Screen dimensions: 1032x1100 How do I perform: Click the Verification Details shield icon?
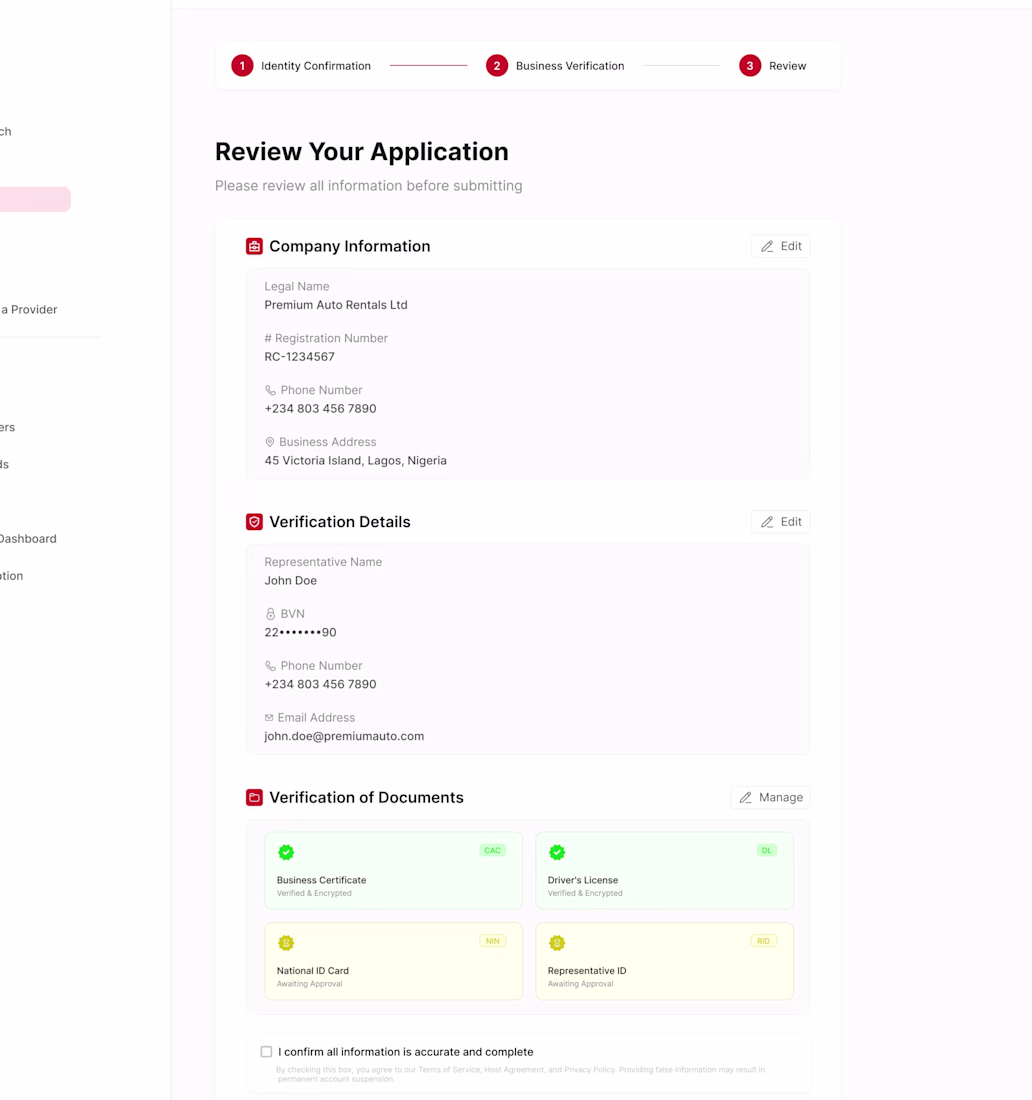click(254, 522)
